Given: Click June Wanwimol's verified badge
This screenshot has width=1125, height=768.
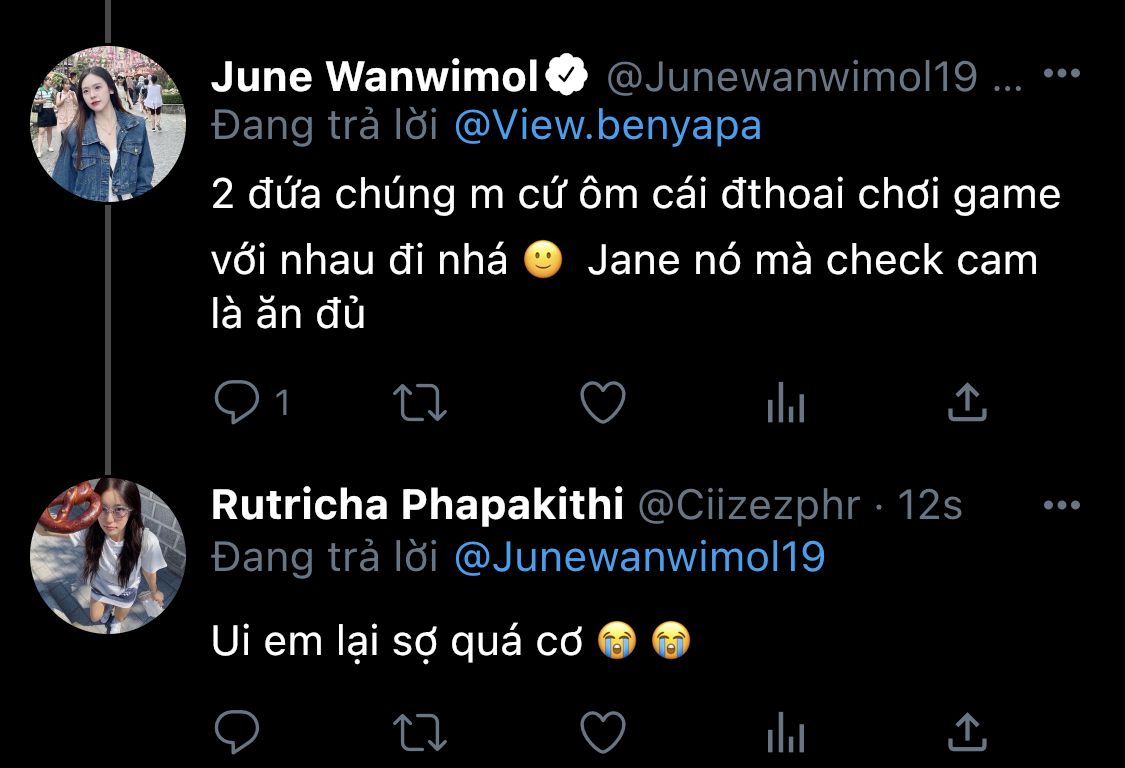Looking at the screenshot, I should 567,75.
